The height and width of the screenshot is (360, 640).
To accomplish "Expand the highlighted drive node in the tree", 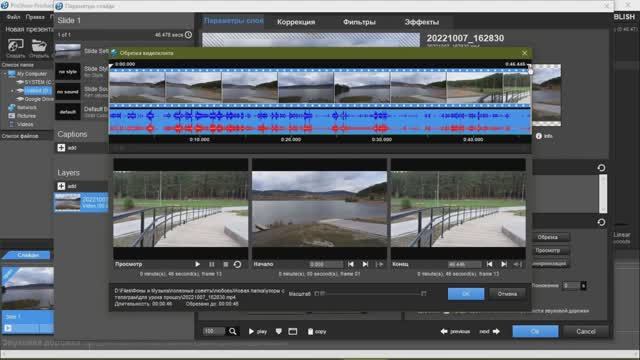I will point(12,91).
